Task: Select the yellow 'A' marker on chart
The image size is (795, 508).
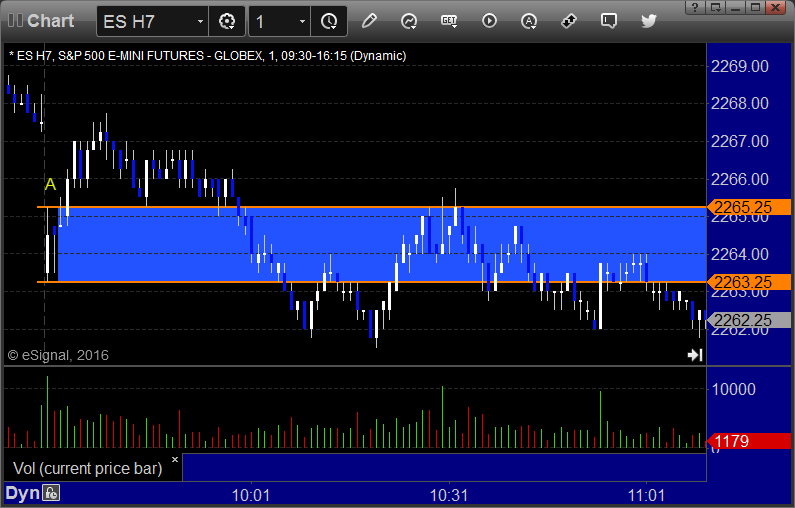Action: (x=50, y=184)
